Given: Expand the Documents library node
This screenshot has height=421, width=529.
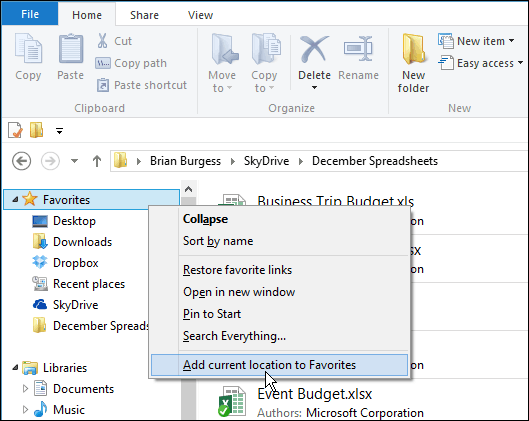Looking at the screenshot, I should (x=25, y=389).
